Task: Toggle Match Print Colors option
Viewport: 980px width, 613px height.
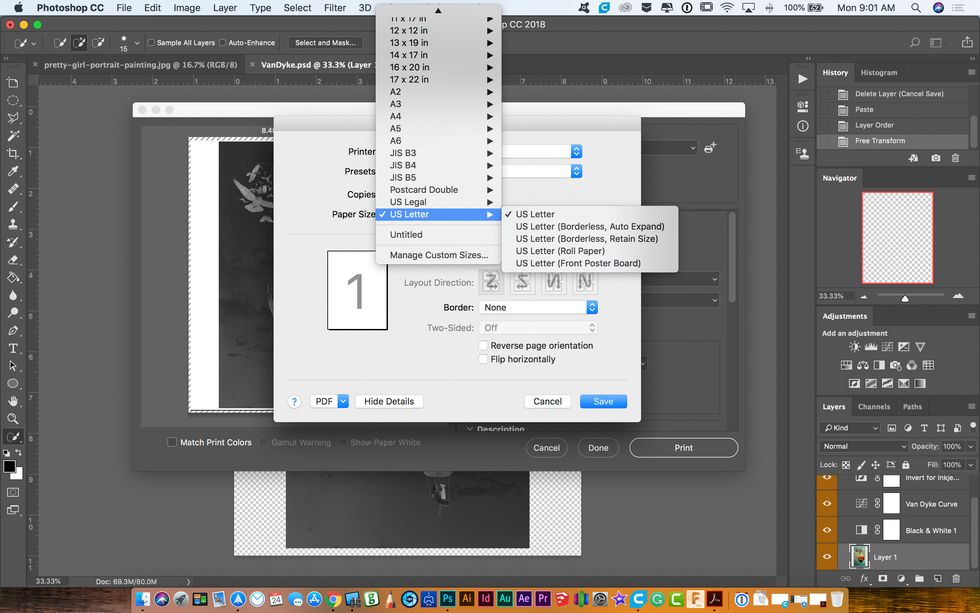Action: pos(172,441)
